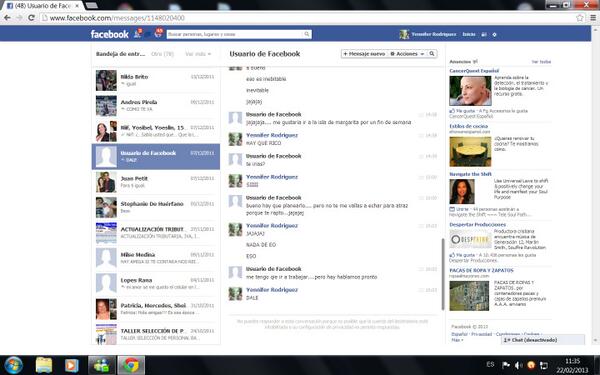
Task: Open the Acciones dropdown
Action: [x=407, y=54]
